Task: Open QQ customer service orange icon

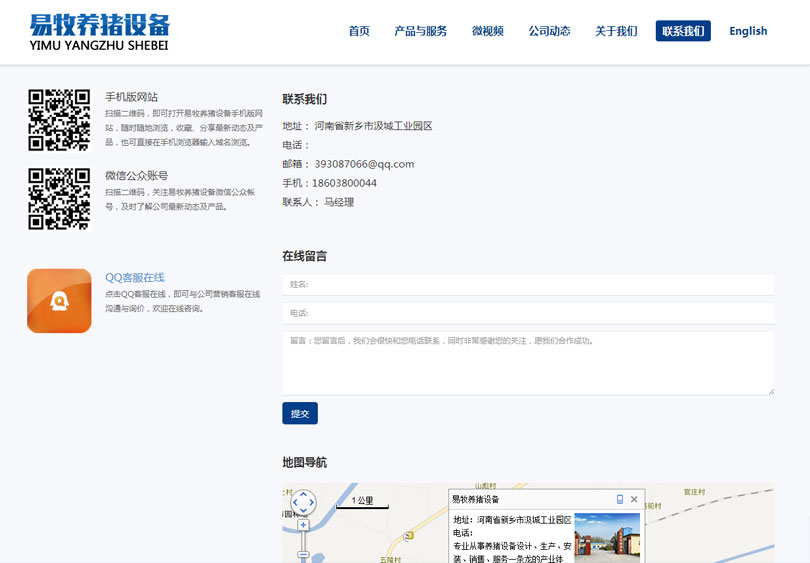Action: [59, 300]
